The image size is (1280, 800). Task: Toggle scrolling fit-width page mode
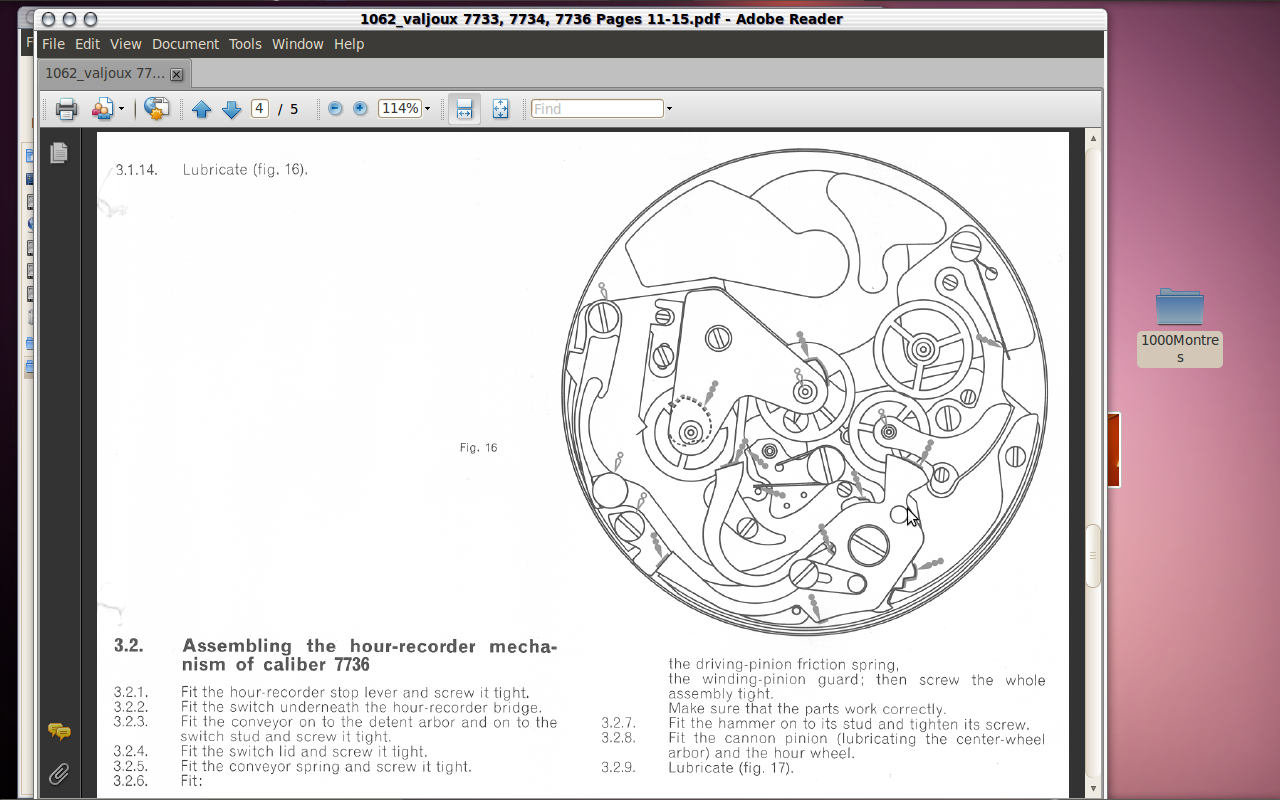click(x=464, y=109)
